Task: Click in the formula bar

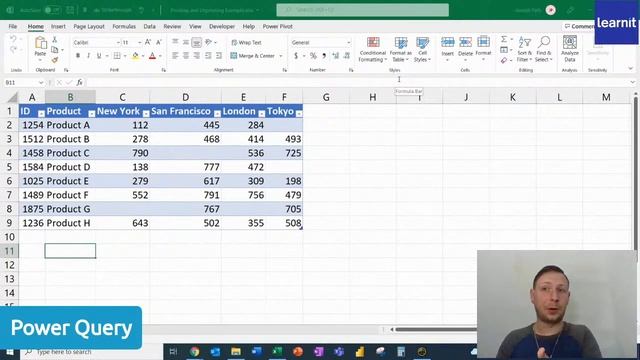Action: point(358,82)
